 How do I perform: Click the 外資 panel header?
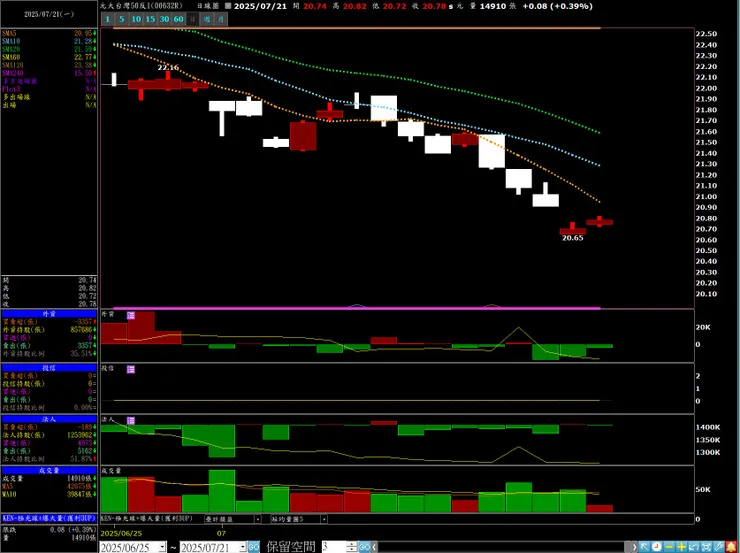point(49,313)
